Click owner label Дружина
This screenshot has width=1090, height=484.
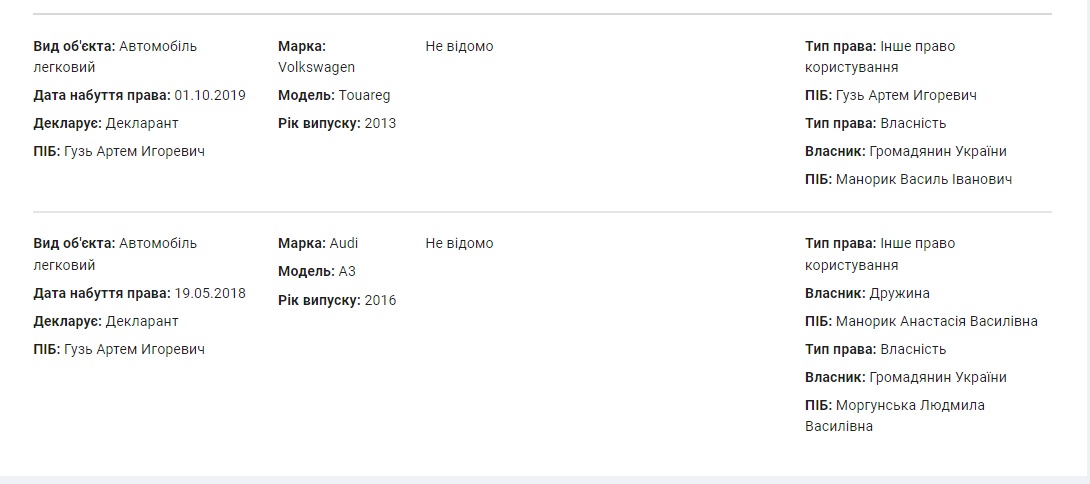coord(900,293)
